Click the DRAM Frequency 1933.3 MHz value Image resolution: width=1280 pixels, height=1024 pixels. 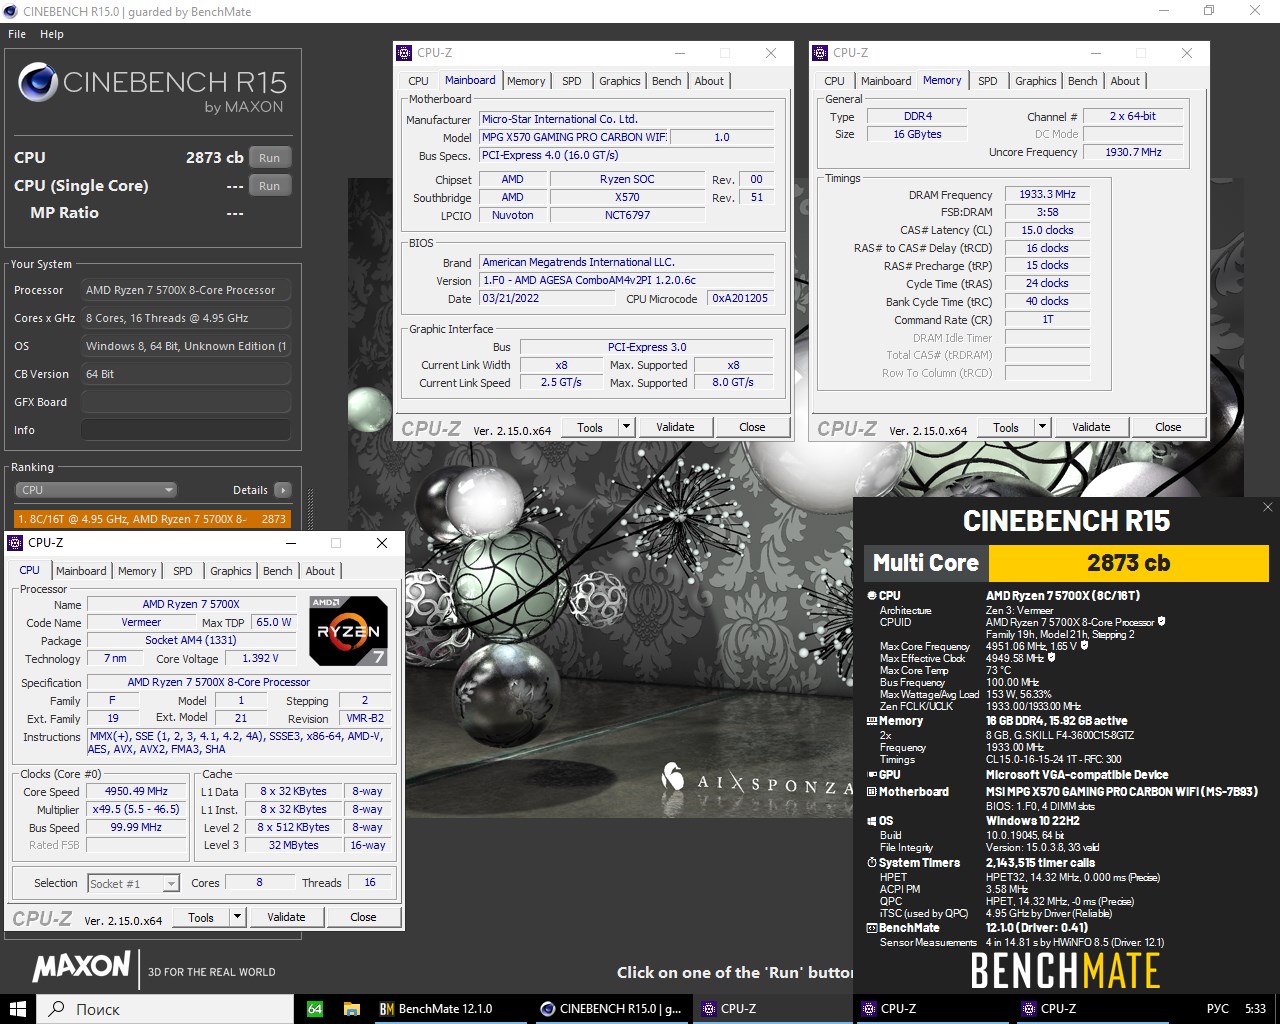tap(1047, 194)
